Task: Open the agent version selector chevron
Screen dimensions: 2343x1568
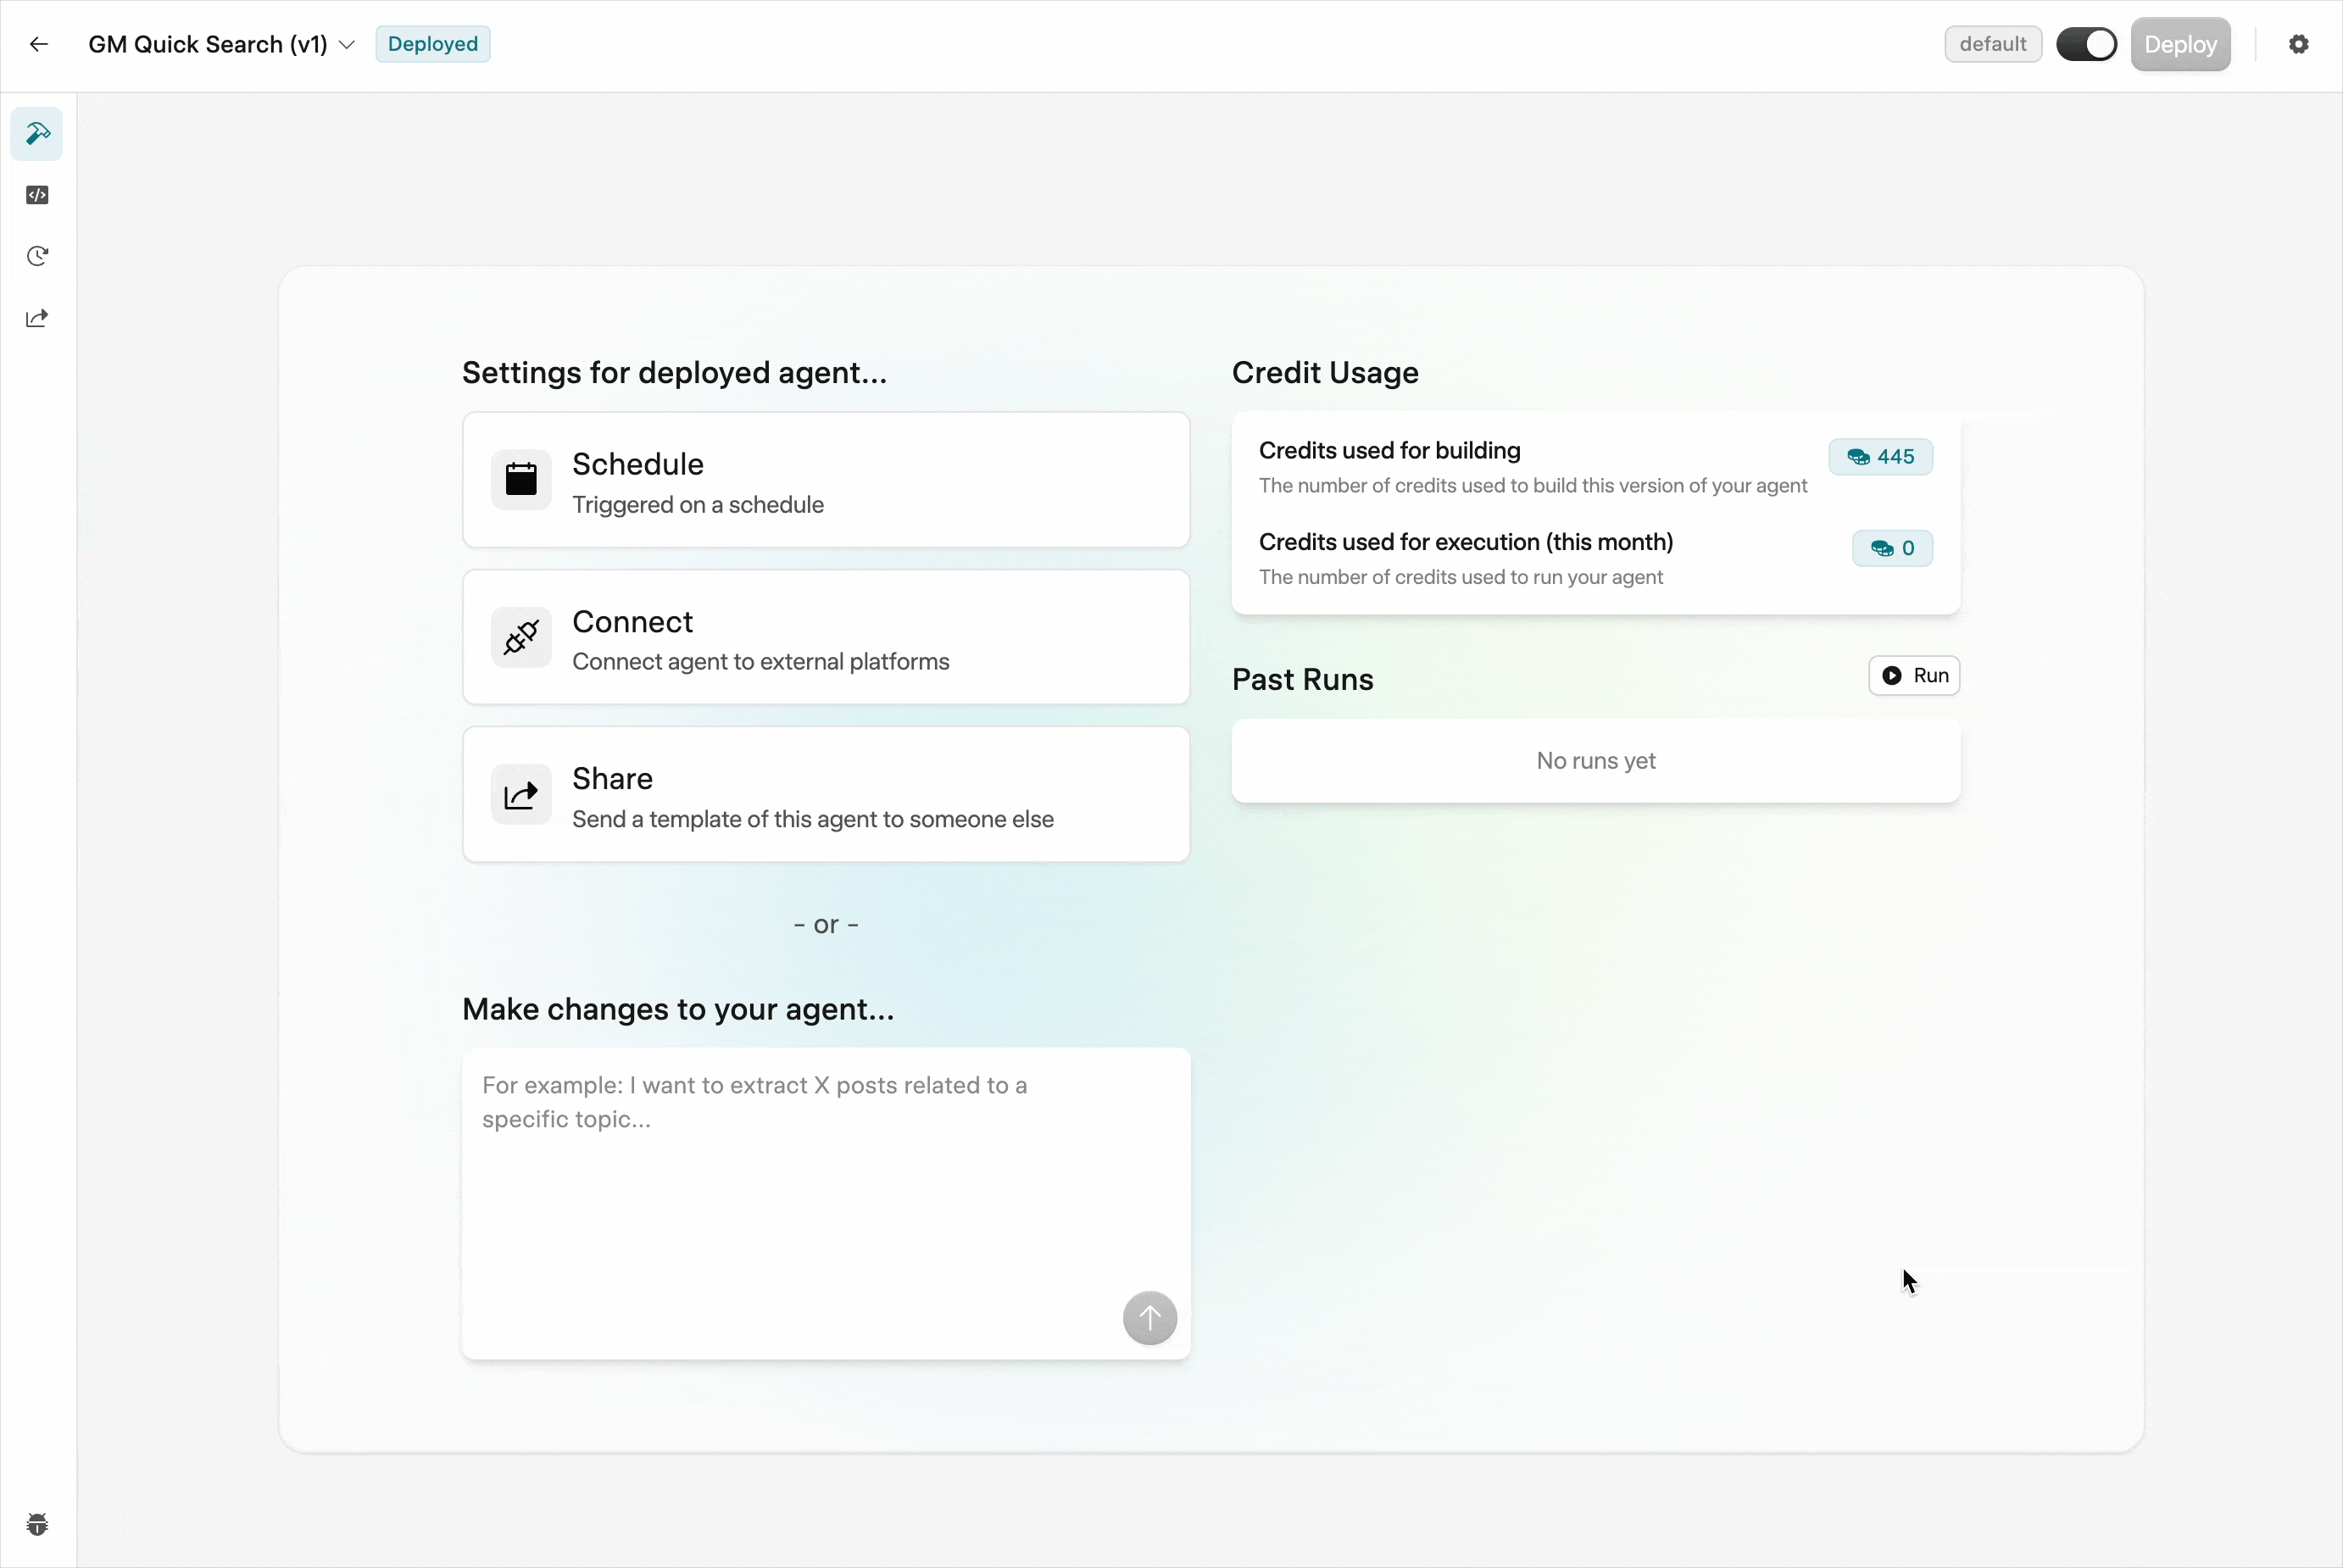Action: [x=347, y=44]
